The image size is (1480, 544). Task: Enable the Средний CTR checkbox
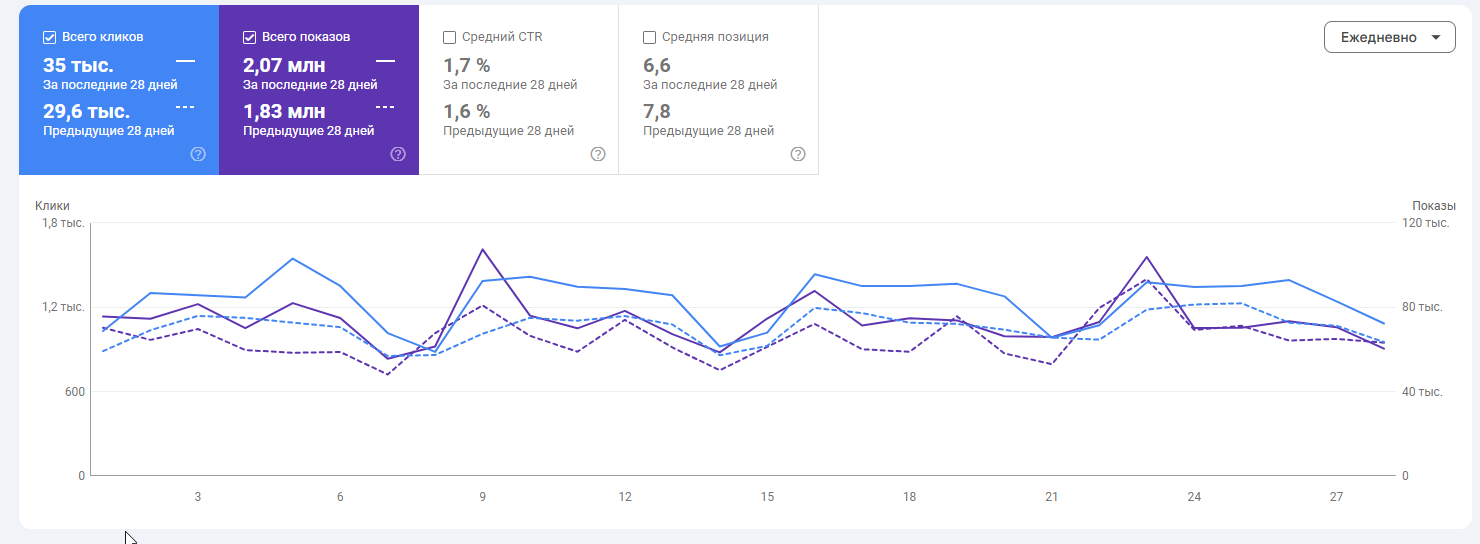point(449,37)
